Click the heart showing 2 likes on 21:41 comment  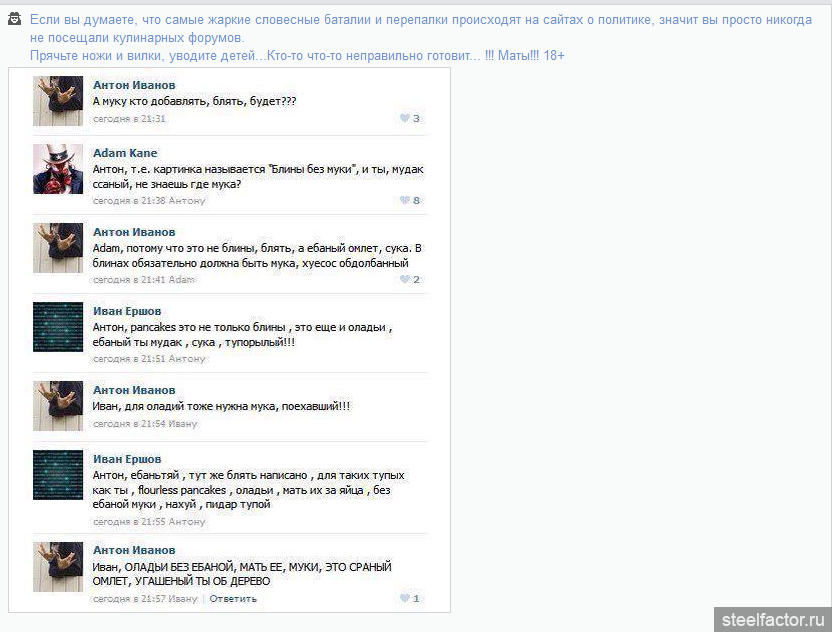click(x=405, y=279)
